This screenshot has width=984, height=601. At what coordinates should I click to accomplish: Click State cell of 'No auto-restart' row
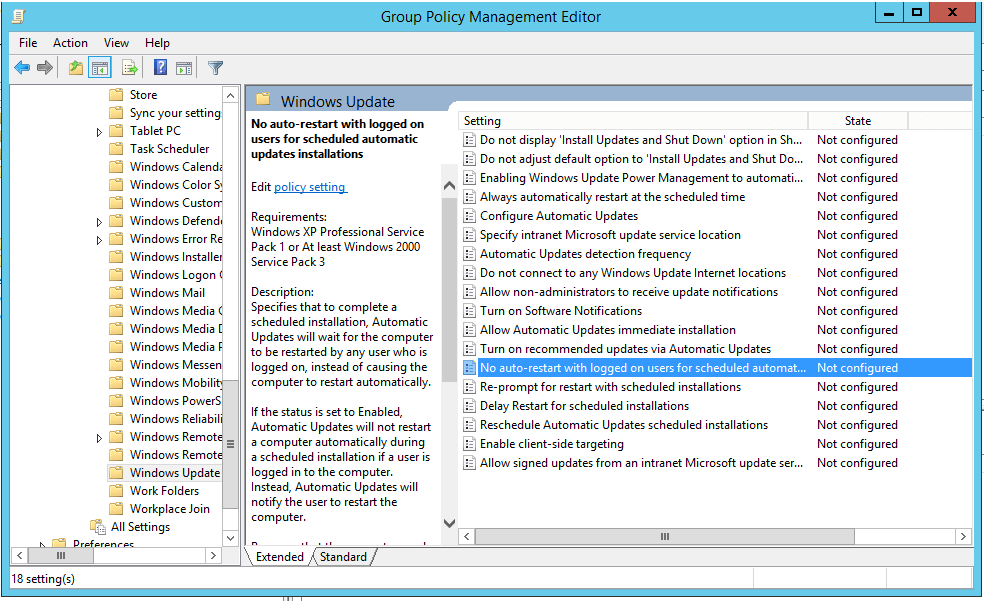click(x=857, y=368)
